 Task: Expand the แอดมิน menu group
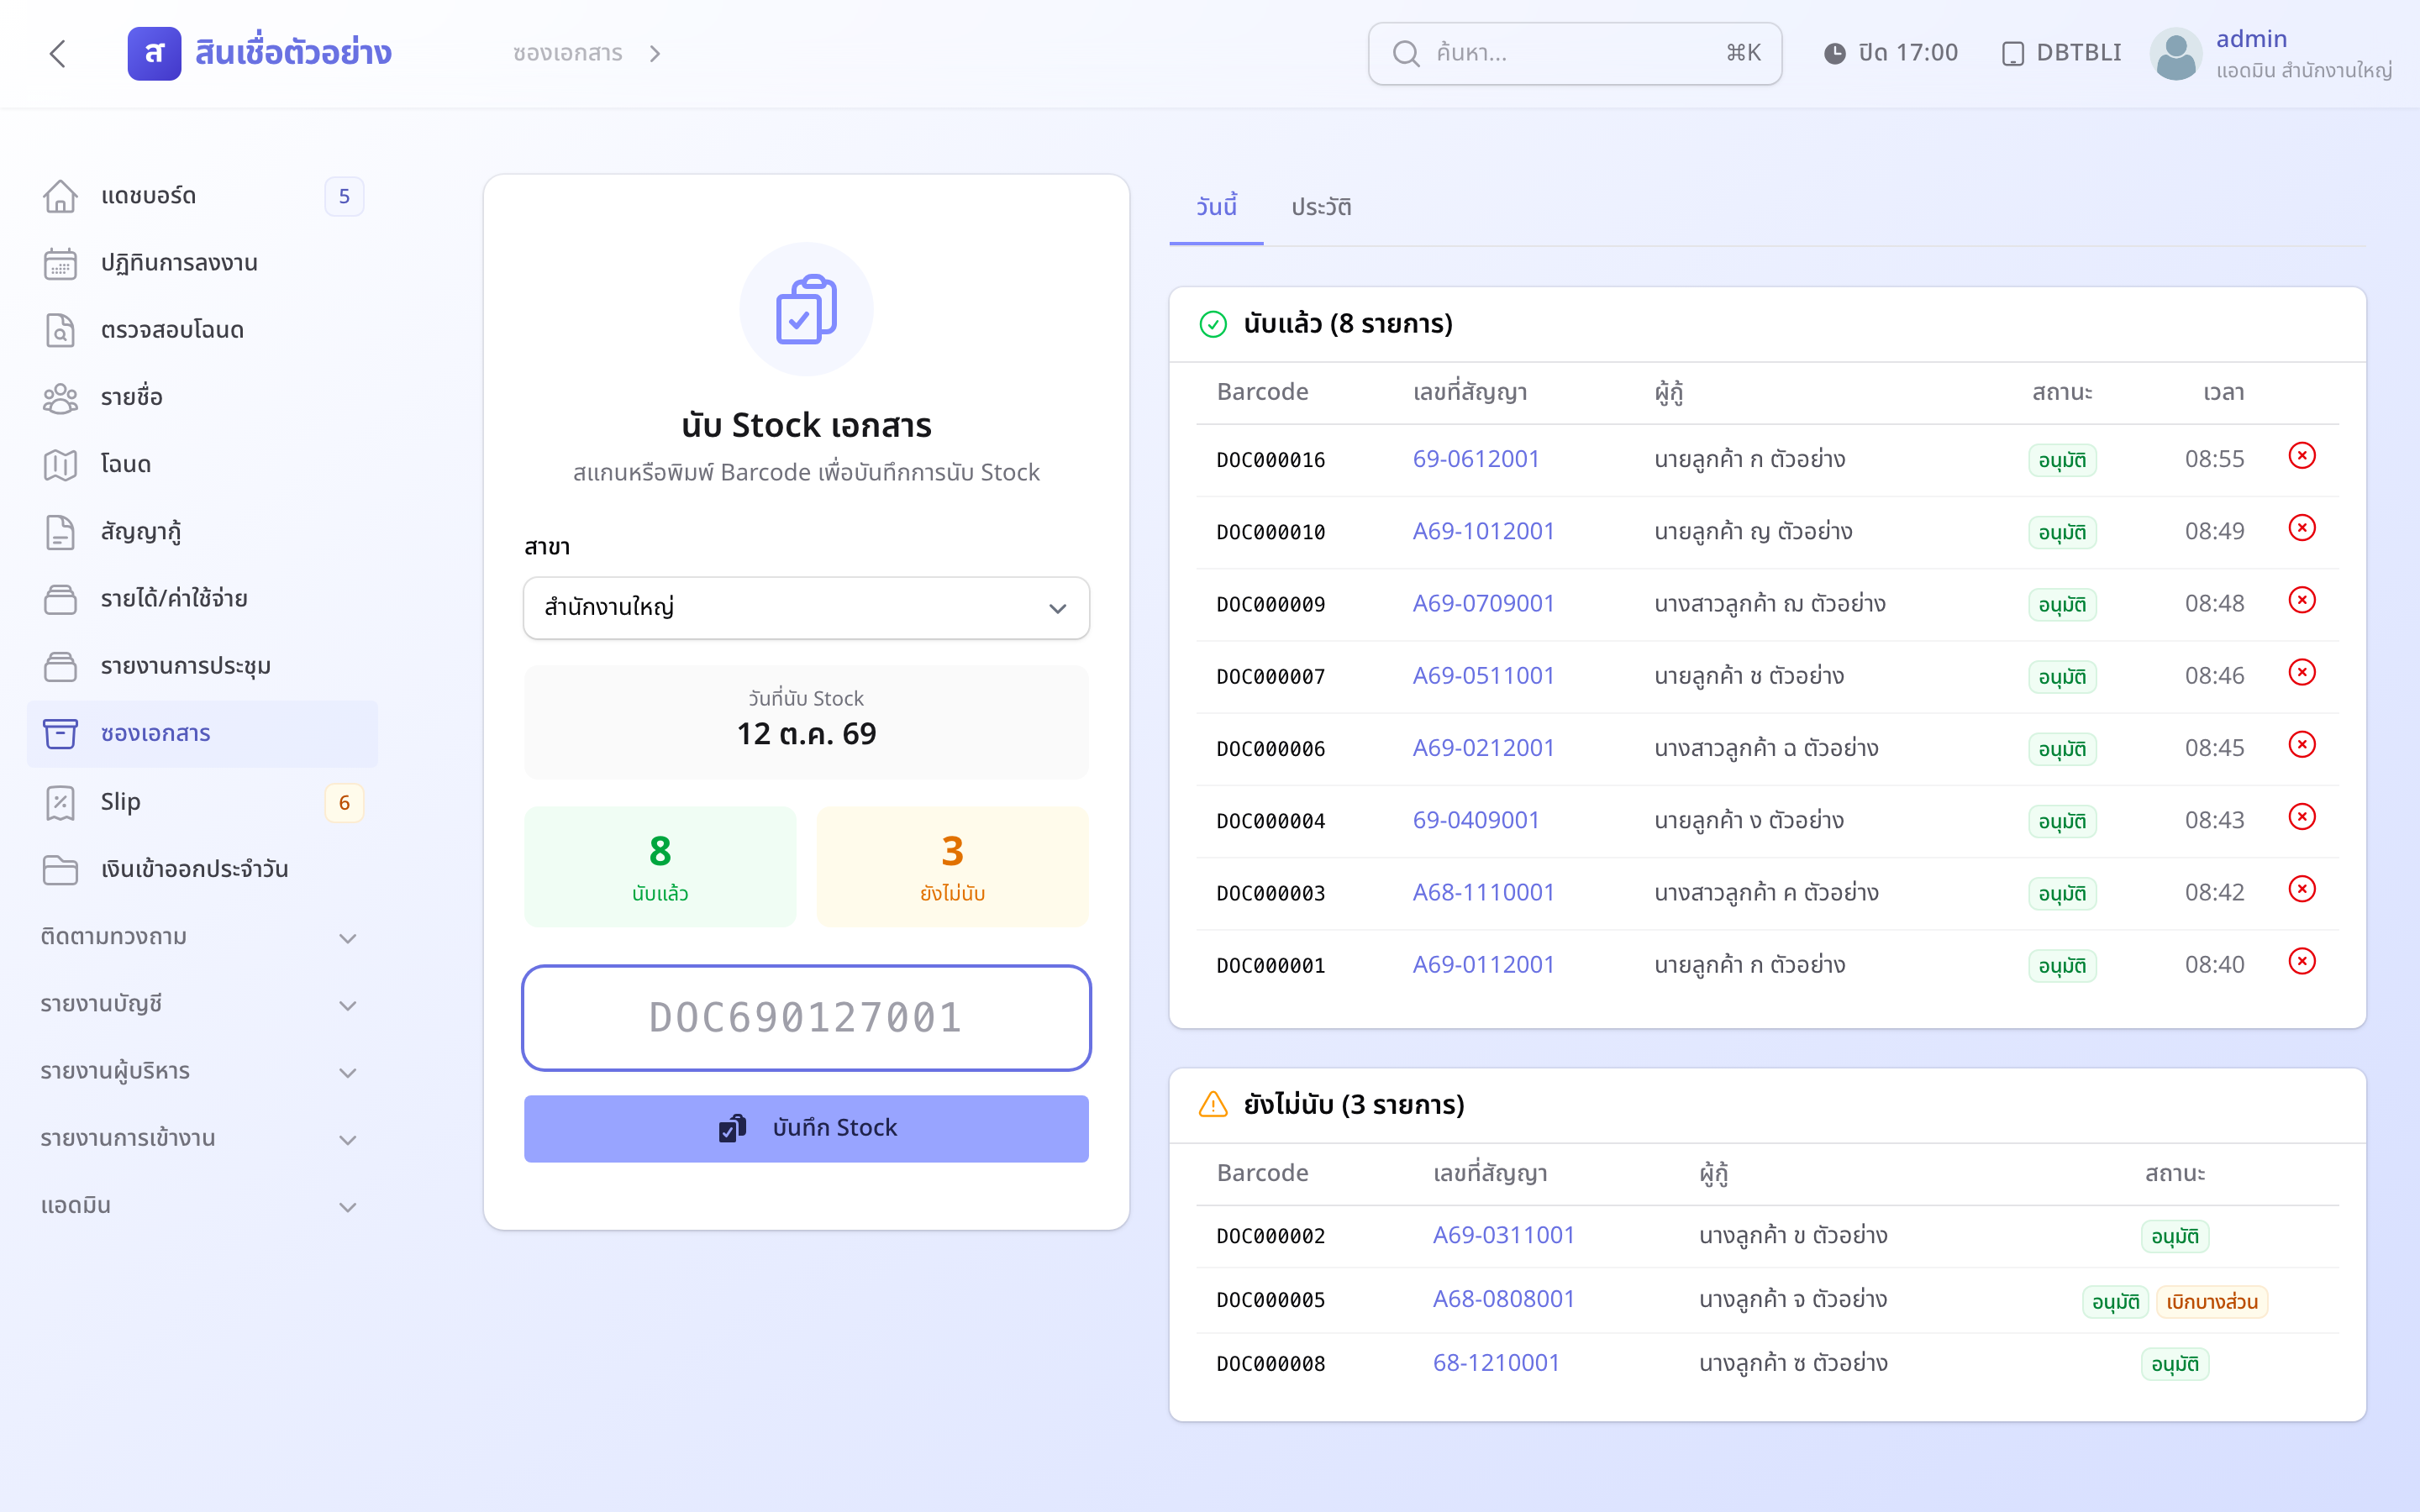coord(200,1205)
